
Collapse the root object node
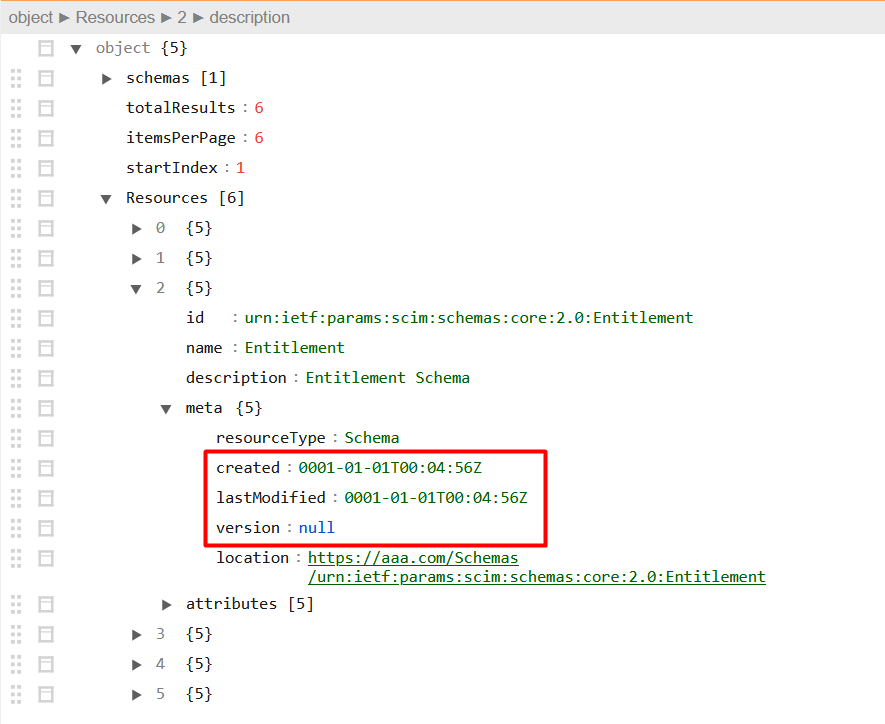pyautogui.click(x=76, y=49)
